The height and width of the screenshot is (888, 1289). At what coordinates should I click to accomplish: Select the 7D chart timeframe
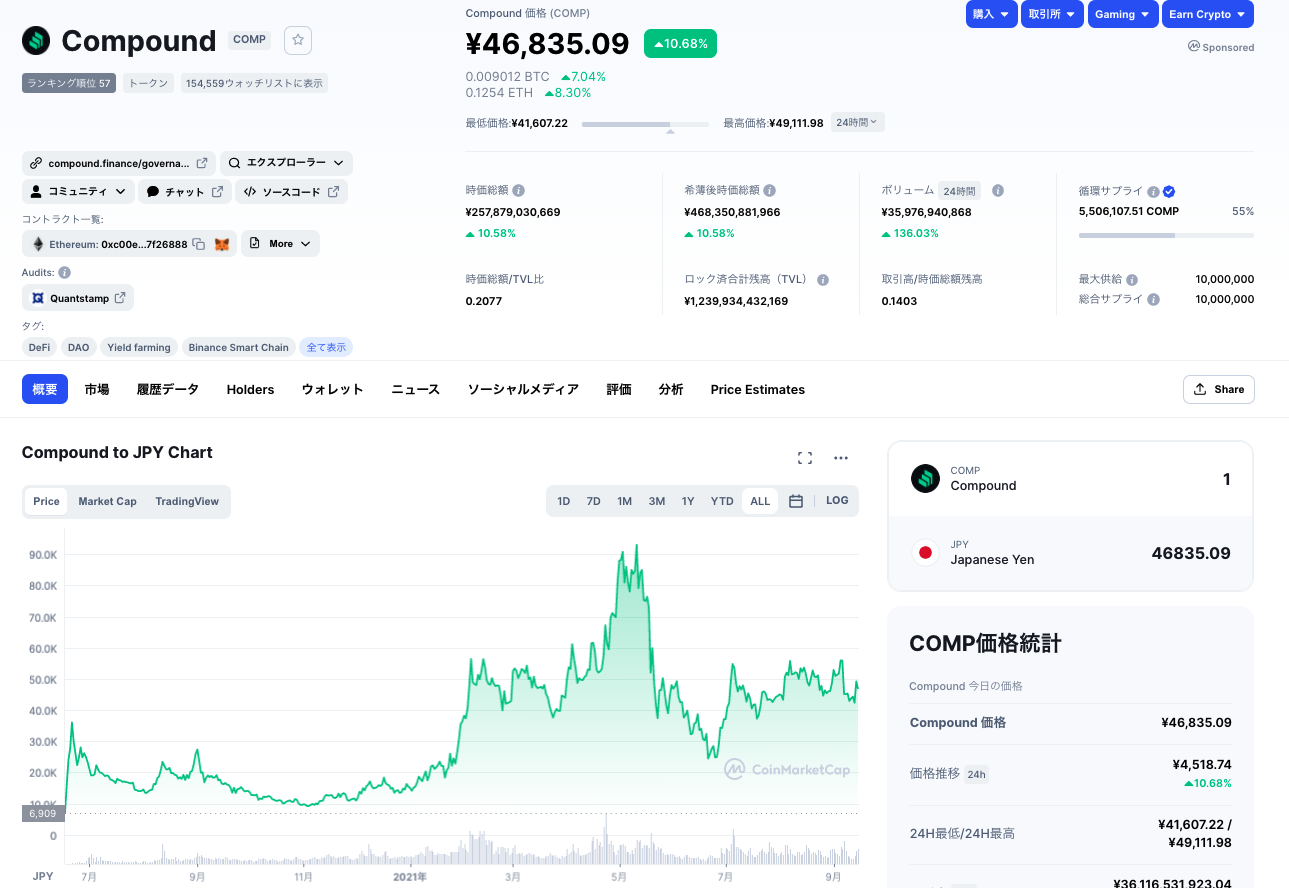(593, 501)
